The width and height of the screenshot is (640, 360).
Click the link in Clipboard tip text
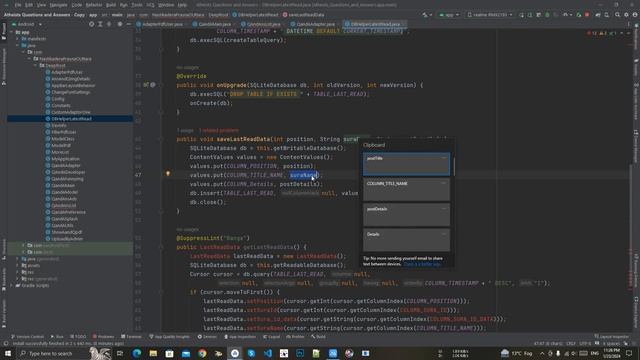(x=422, y=264)
